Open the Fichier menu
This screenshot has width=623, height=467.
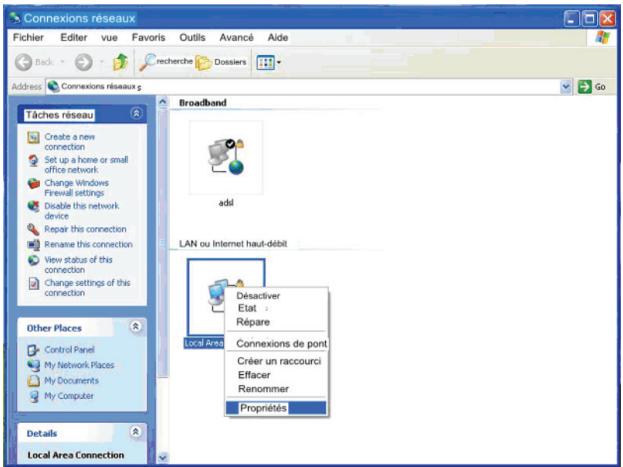click(28, 37)
